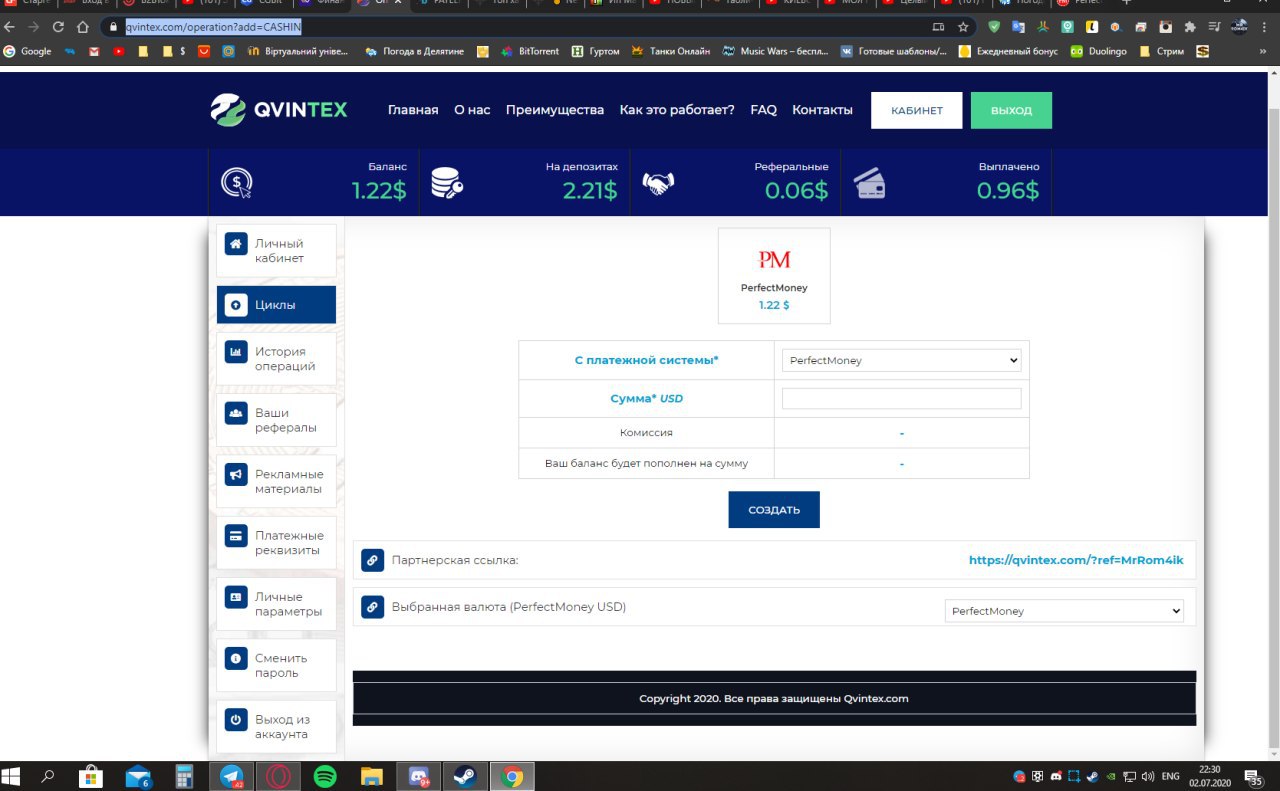1280x791 pixels.
Task: Open the Гуртом bookmark
Action: (596, 51)
